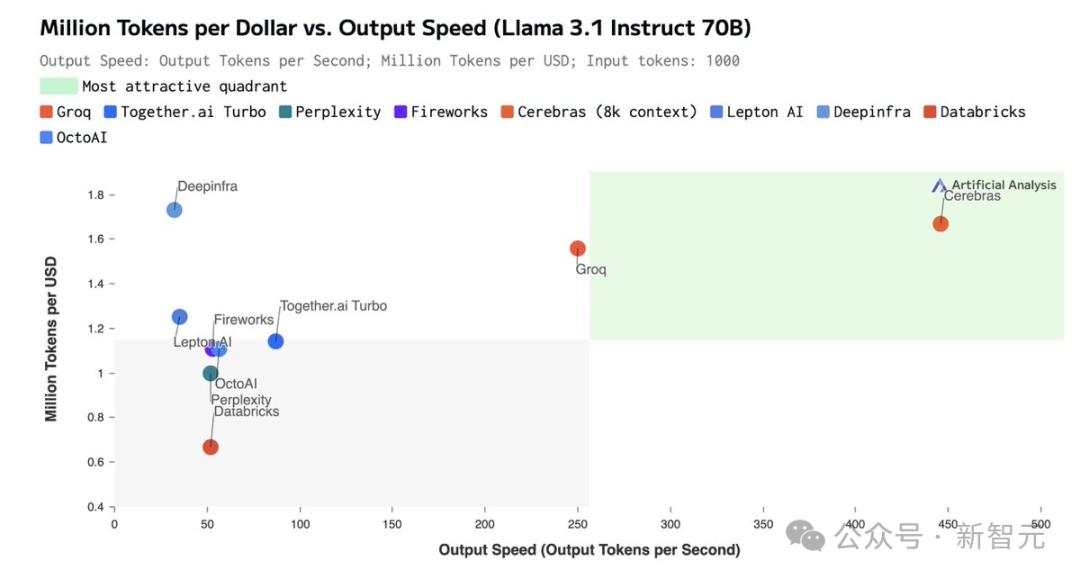This screenshot has width=1080, height=579.
Task: Select the Deepinfra data point
Action: tap(174, 209)
